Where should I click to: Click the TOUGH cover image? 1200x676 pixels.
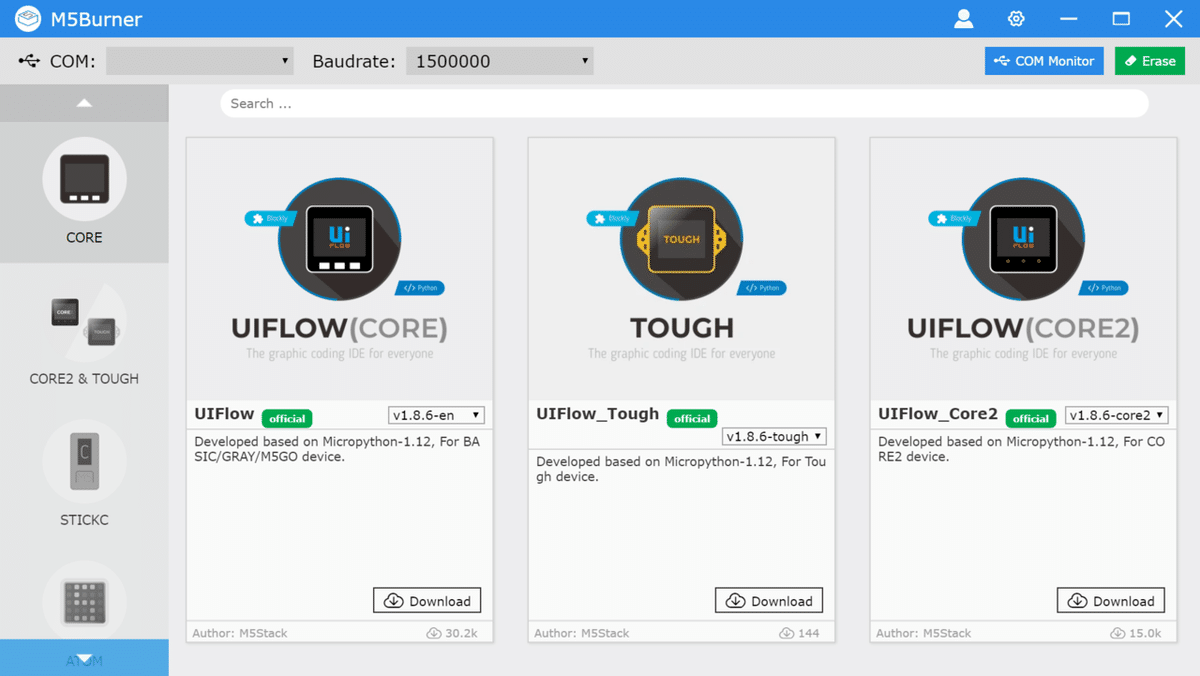(x=681, y=269)
